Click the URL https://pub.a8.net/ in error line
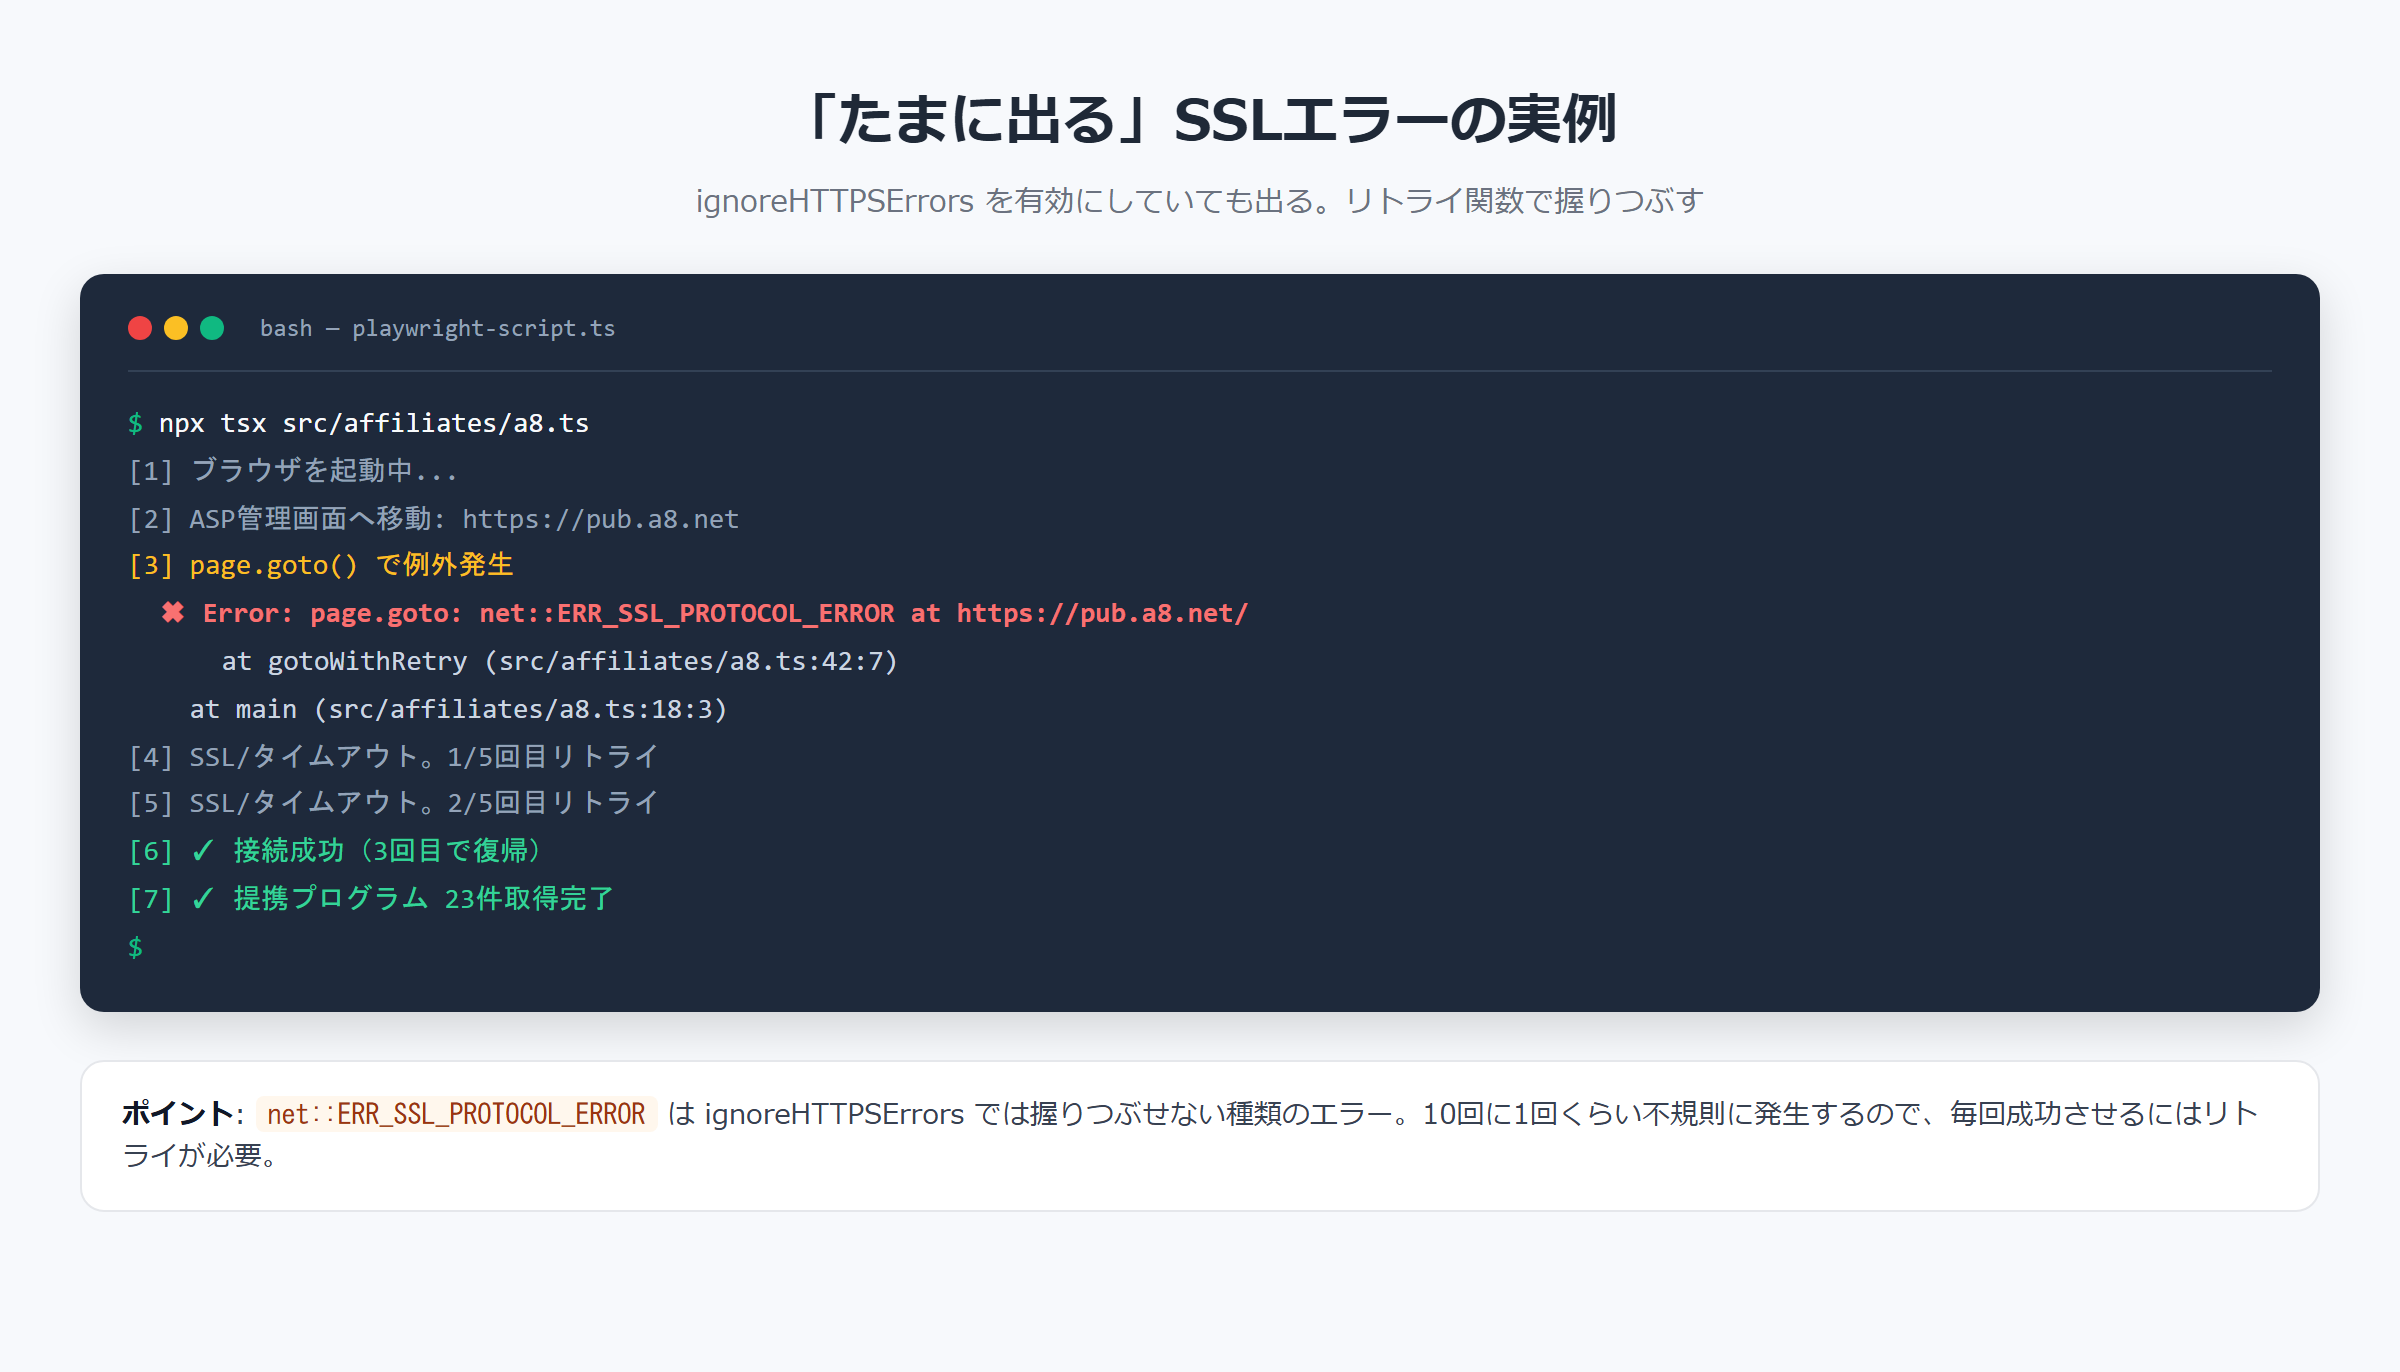 click(x=1102, y=613)
